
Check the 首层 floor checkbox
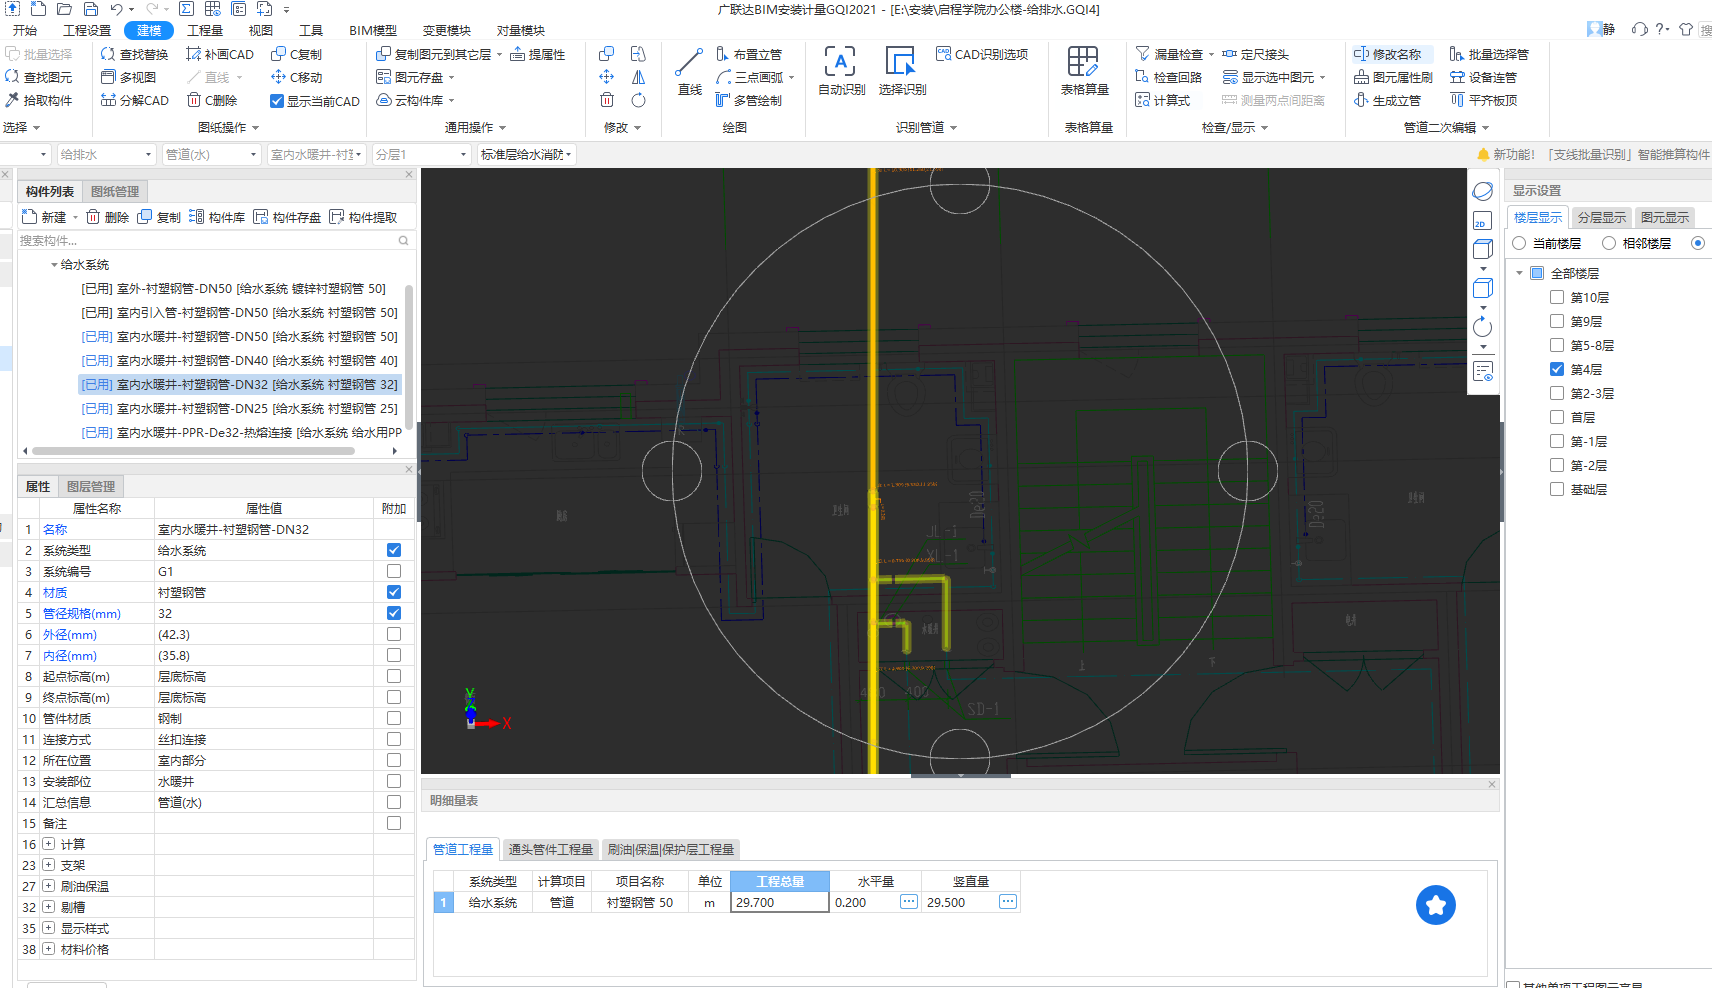coord(1557,417)
